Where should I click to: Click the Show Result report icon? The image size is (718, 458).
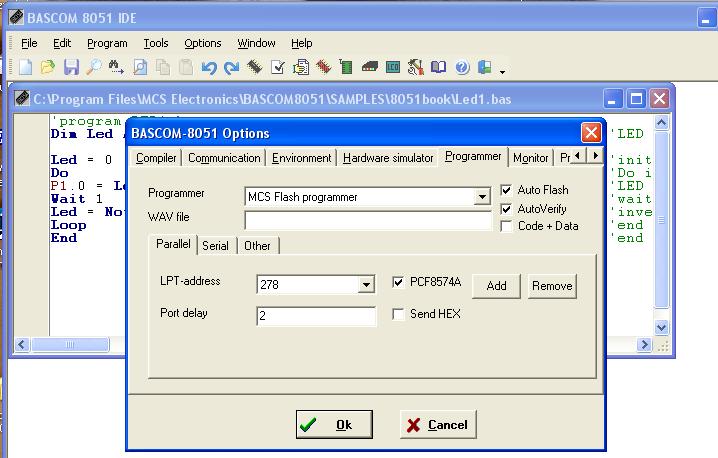click(301, 67)
